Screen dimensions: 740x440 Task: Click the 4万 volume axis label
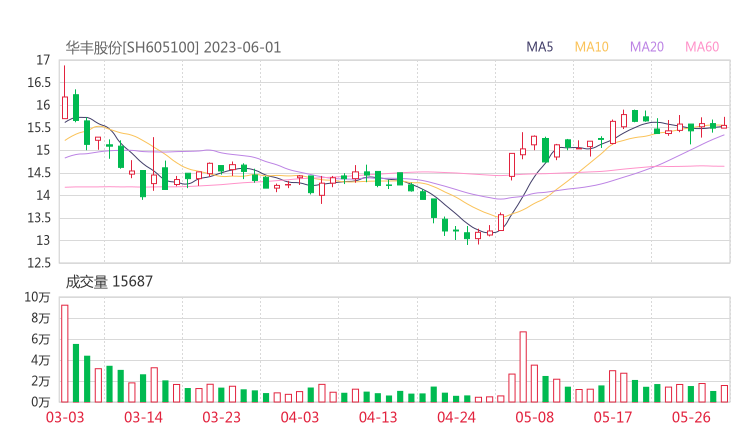pyautogui.click(x=41, y=360)
